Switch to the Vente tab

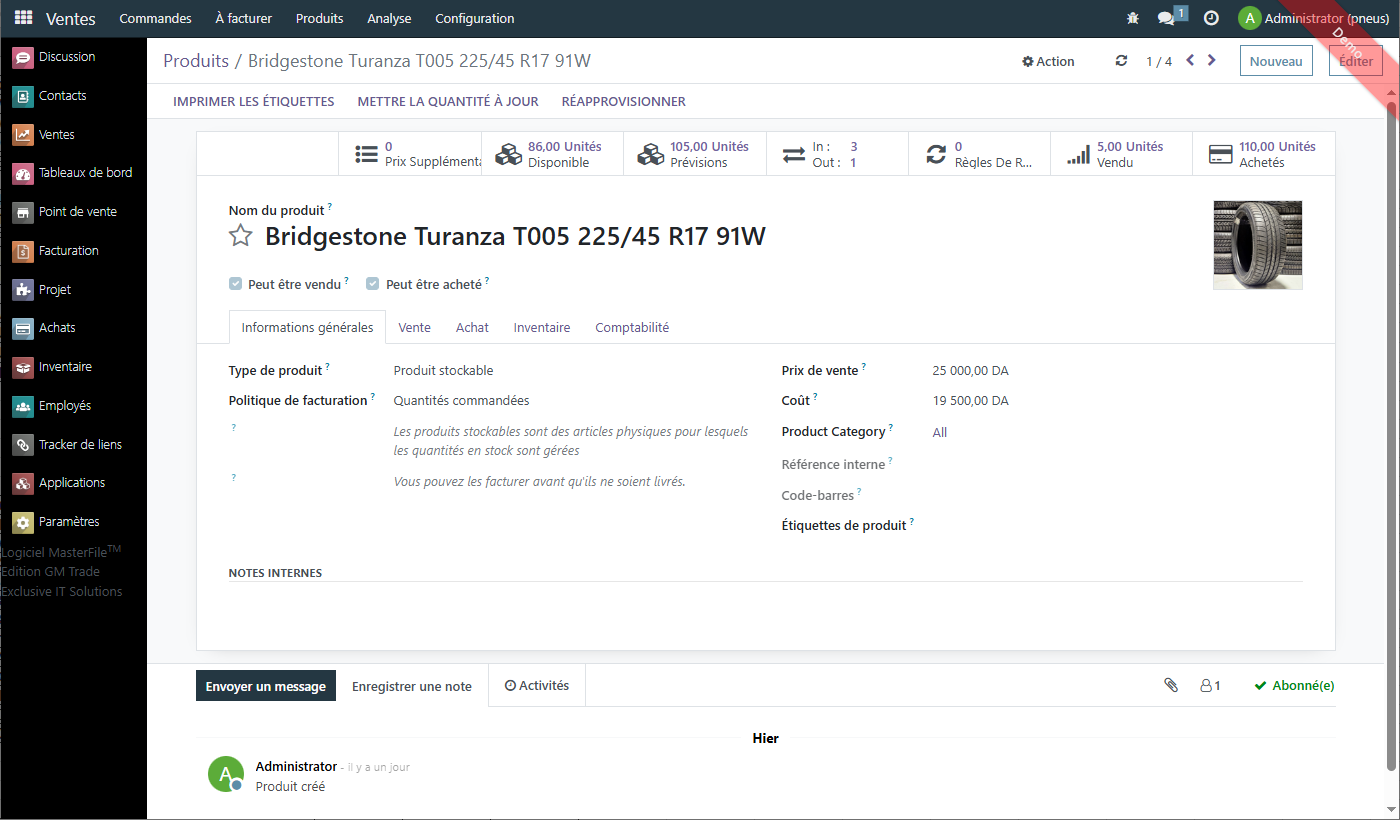click(414, 327)
